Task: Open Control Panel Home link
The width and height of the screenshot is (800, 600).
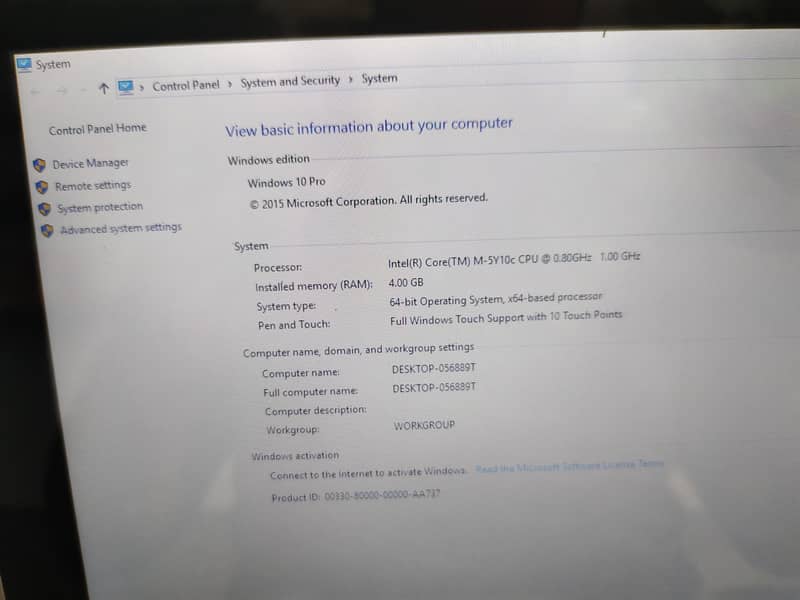Action: click(97, 129)
